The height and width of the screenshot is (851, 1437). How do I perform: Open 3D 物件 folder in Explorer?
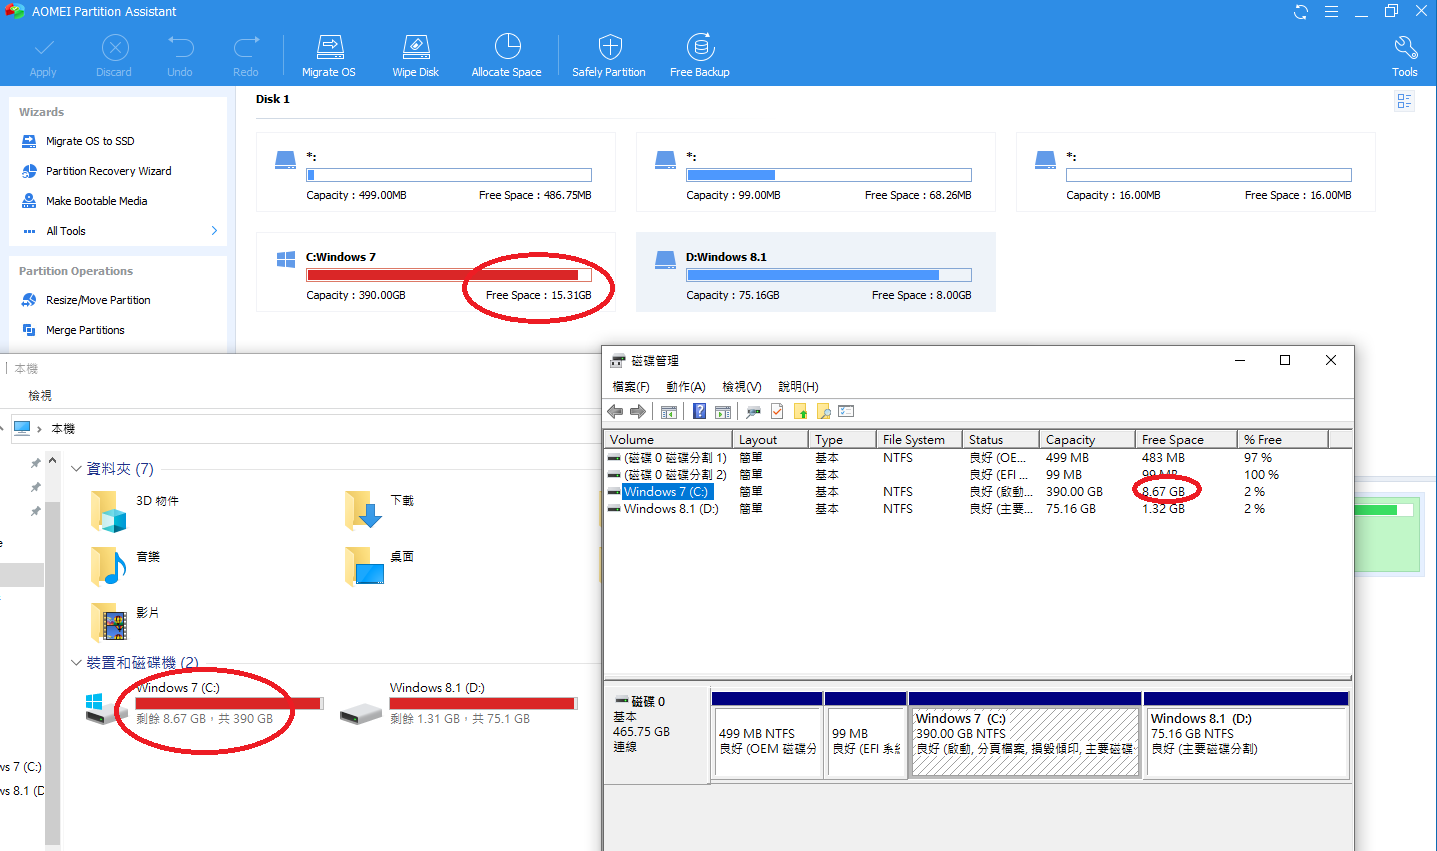pyautogui.click(x=135, y=510)
